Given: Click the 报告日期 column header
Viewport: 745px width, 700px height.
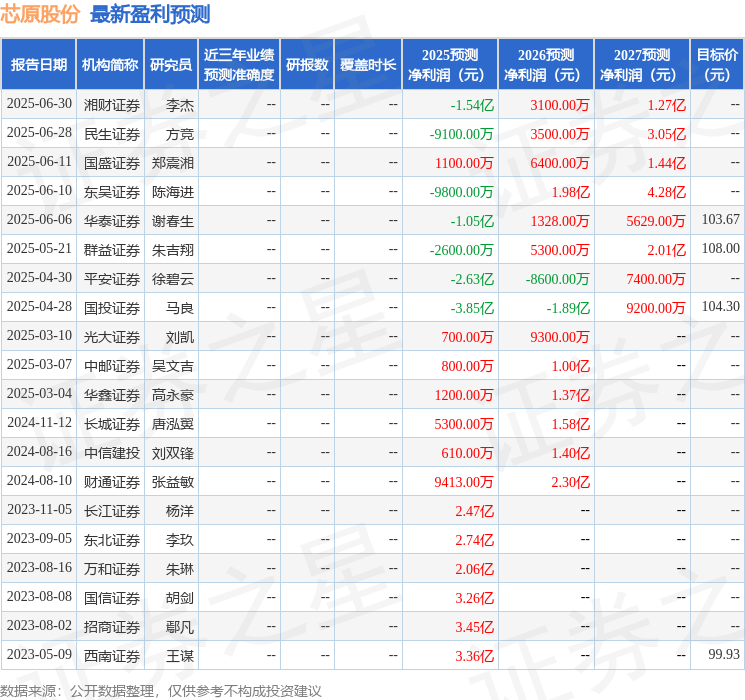Looking at the screenshot, I should click(38, 64).
